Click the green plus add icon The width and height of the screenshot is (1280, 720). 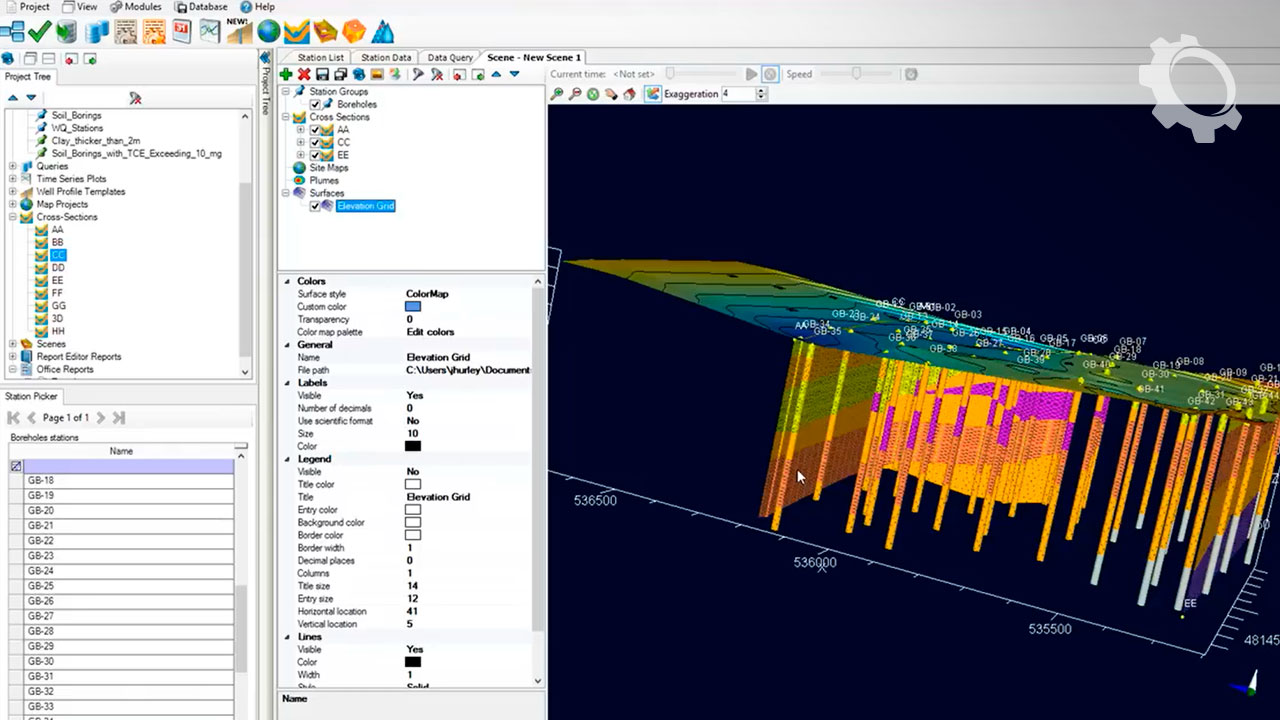[x=286, y=75]
